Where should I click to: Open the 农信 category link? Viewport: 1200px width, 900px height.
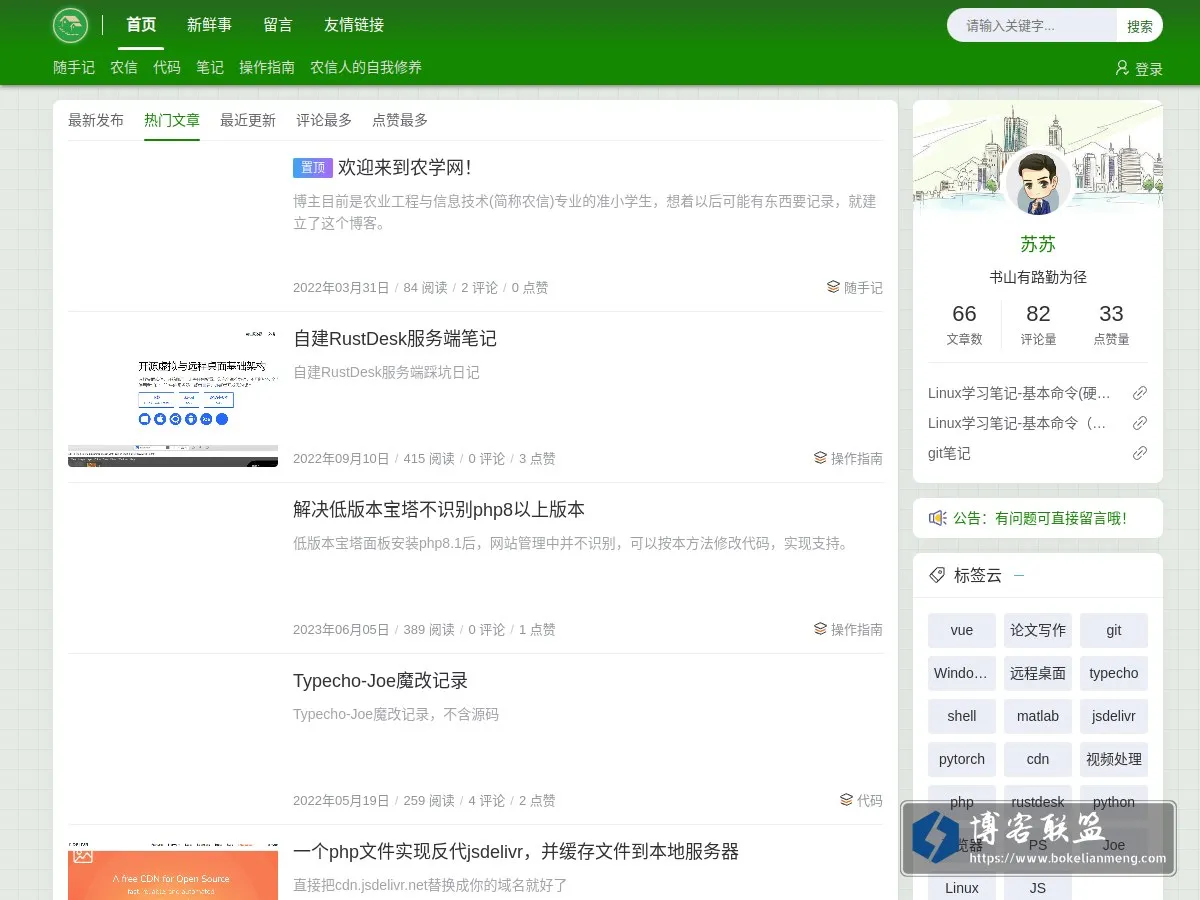[124, 67]
